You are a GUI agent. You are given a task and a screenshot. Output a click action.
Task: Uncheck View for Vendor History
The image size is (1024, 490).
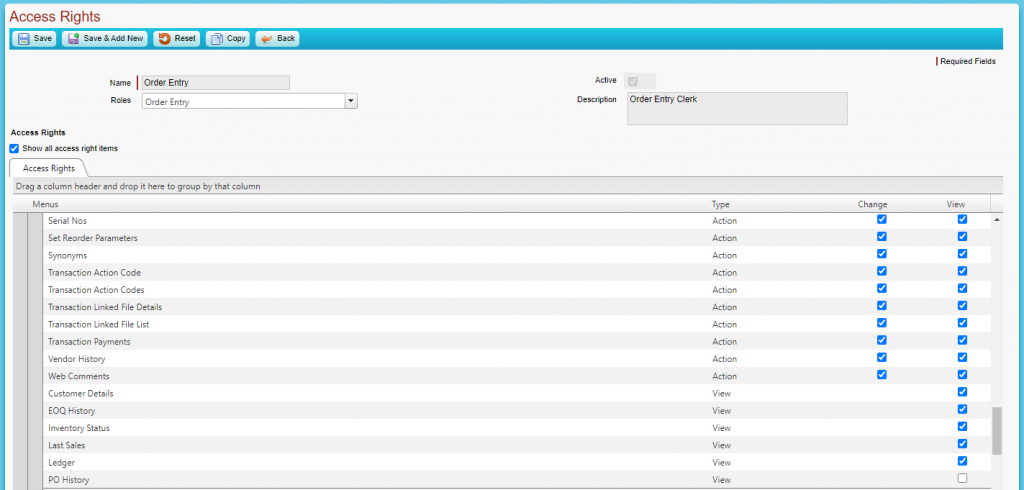pyautogui.click(x=962, y=357)
